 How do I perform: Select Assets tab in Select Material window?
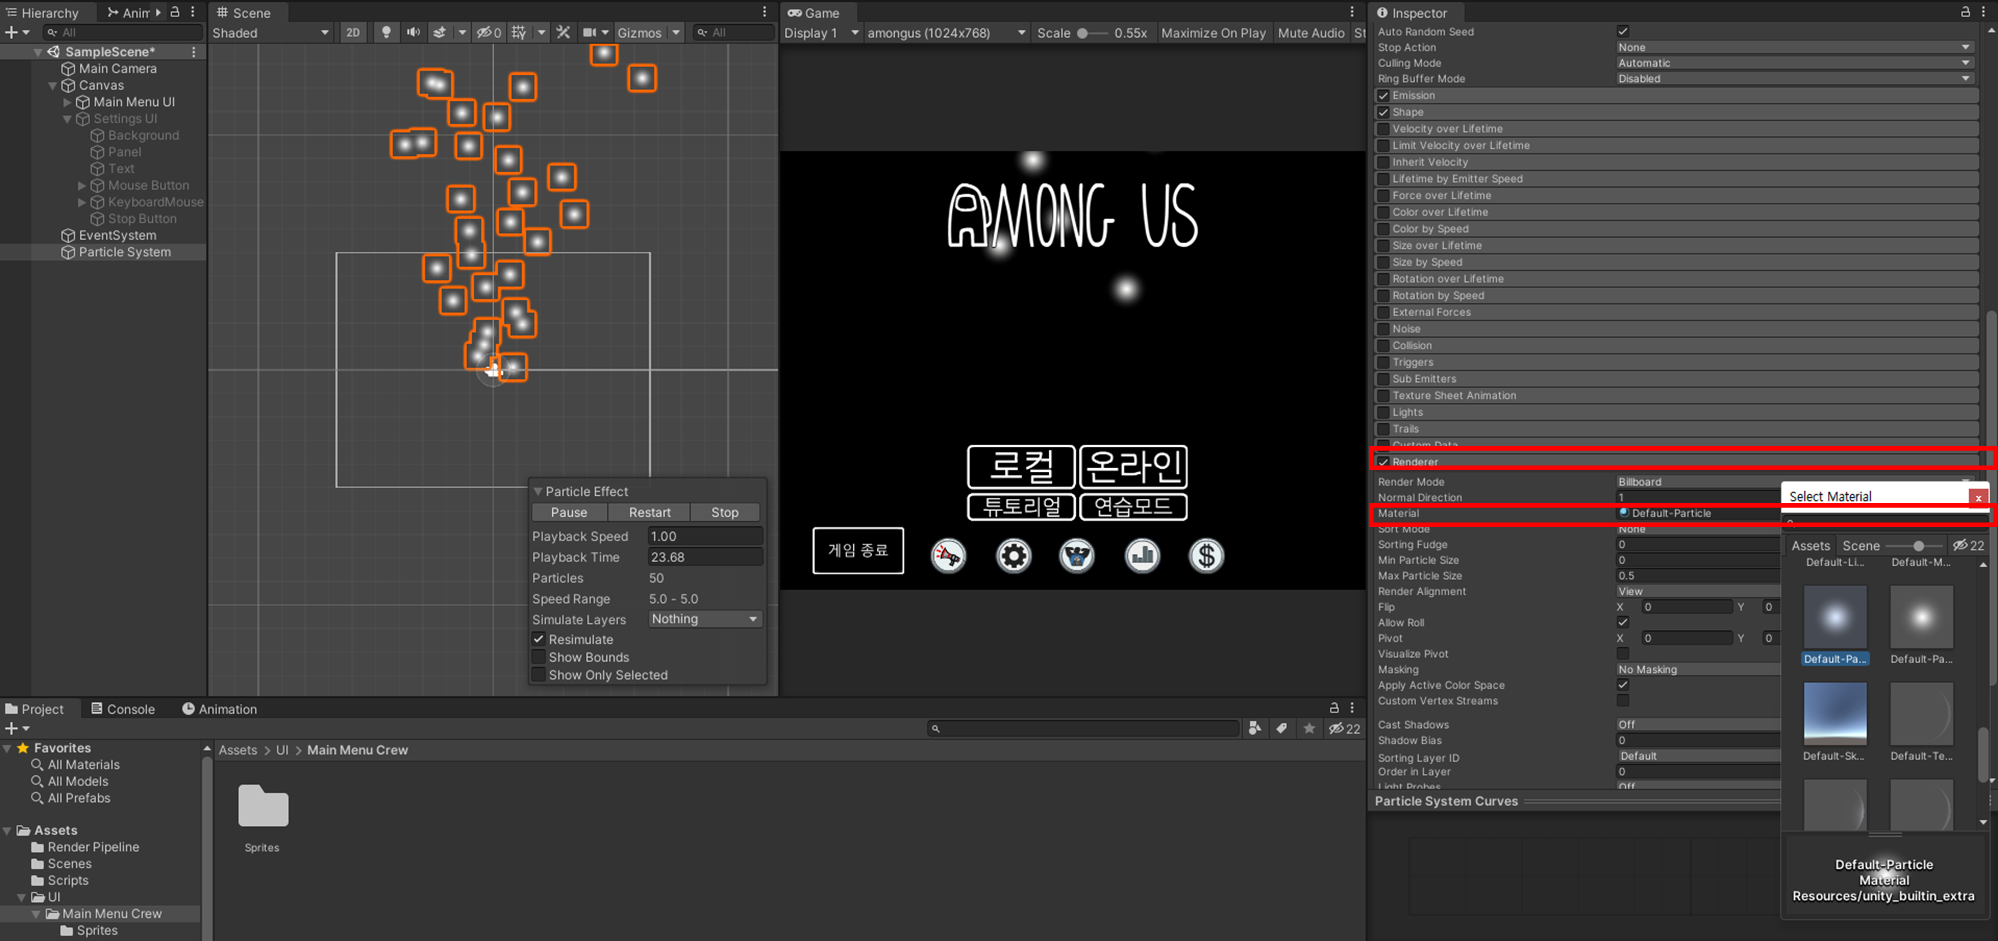tap(1810, 545)
